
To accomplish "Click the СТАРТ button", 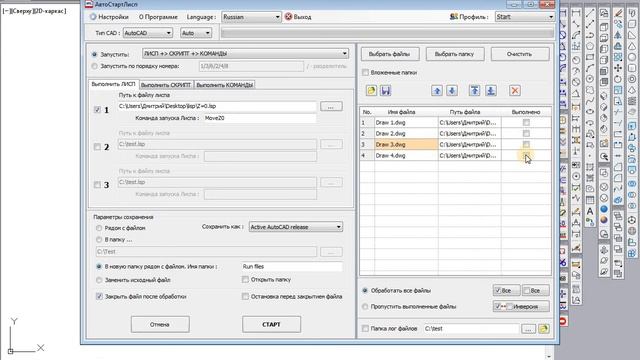I will click(x=271, y=324).
